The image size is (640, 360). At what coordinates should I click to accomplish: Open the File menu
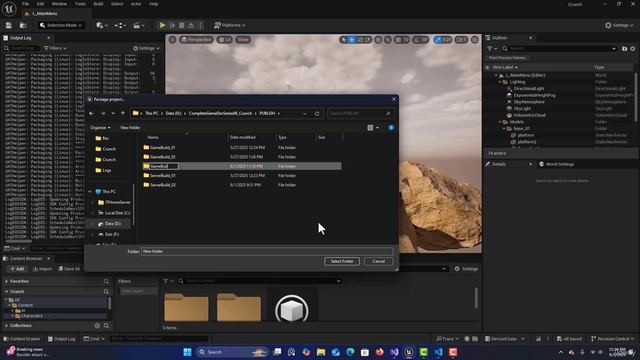[x=25, y=4]
